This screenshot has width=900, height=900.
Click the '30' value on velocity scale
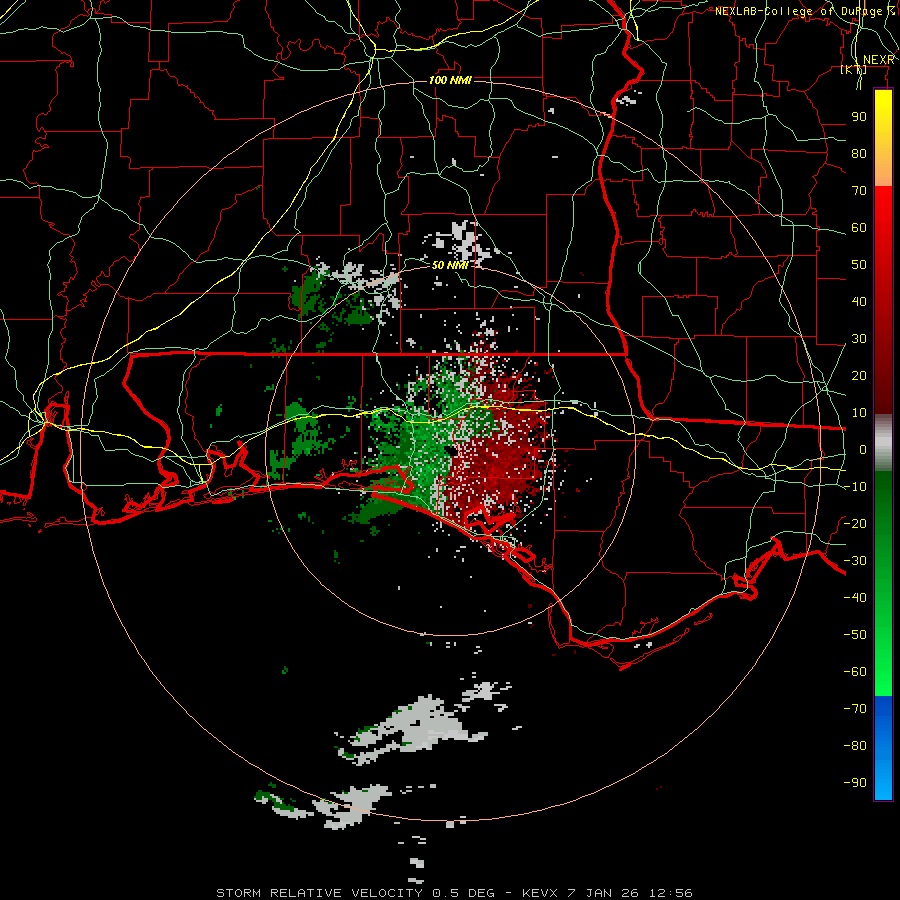859,339
